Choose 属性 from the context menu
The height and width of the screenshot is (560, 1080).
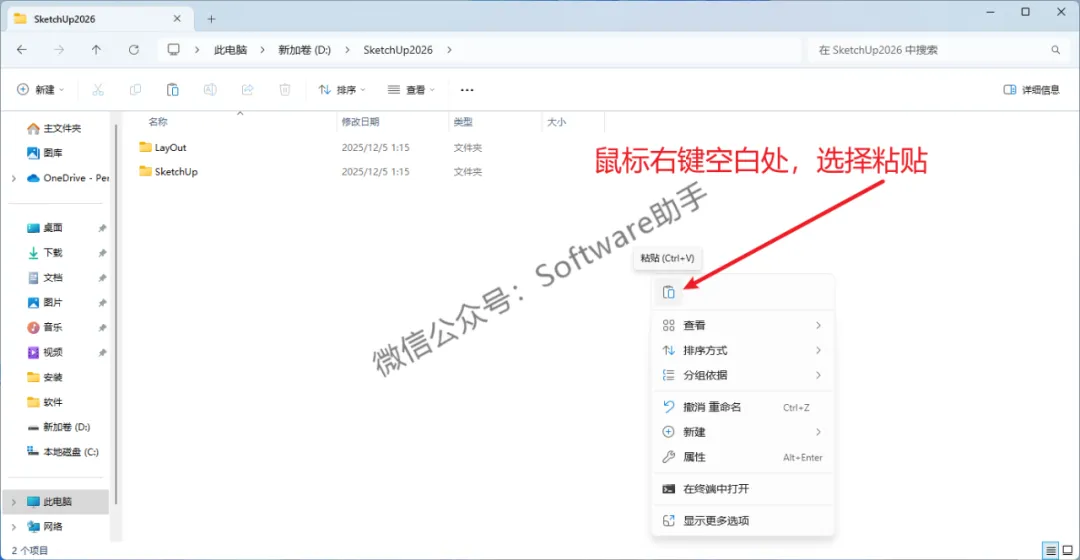pos(742,457)
